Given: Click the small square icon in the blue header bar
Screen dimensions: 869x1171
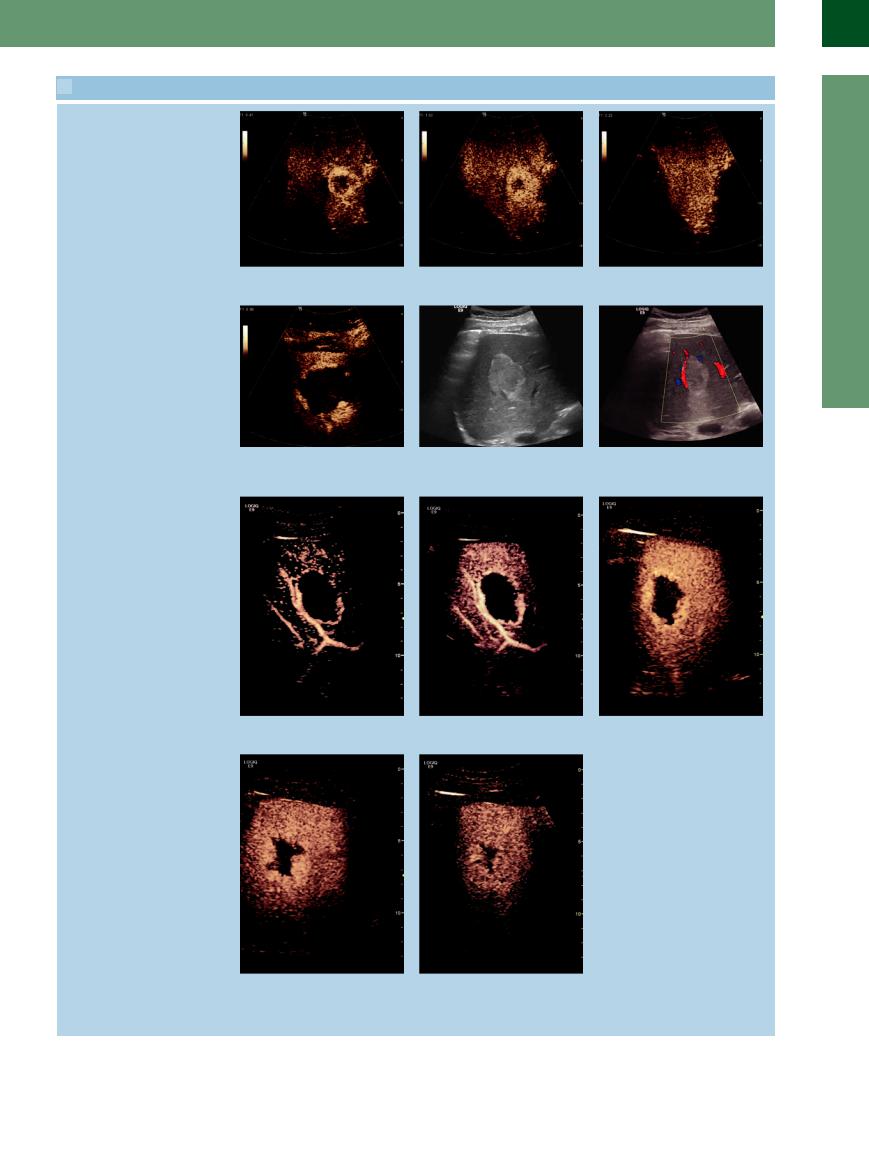Looking at the screenshot, I should pos(65,87).
